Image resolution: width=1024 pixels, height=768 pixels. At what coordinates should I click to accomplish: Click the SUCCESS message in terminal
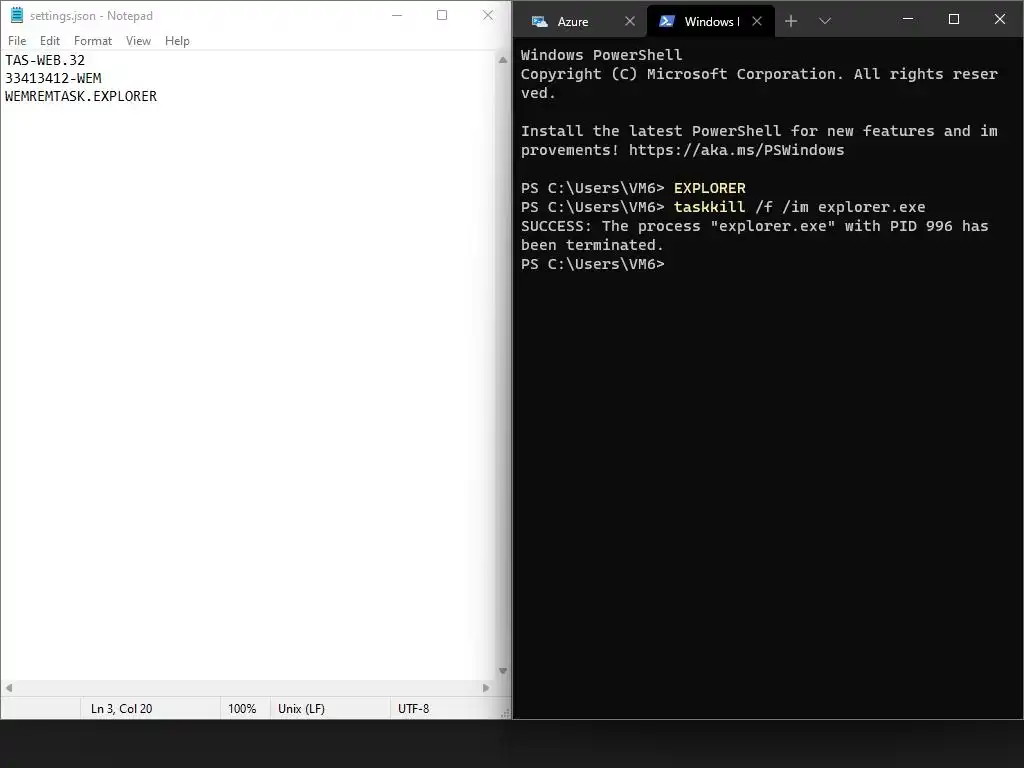(x=754, y=236)
